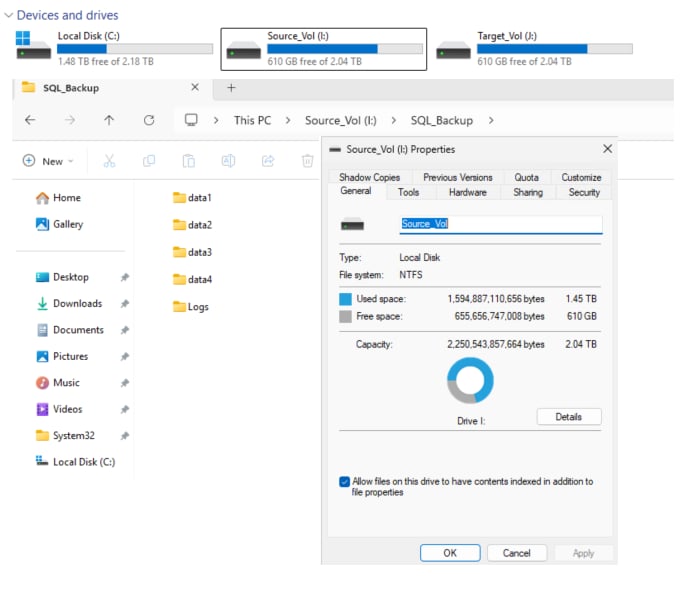Screen dimensions: 684x590
Task: Unpin Videos using its pin icon
Action: pyautogui.click(x=125, y=409)
